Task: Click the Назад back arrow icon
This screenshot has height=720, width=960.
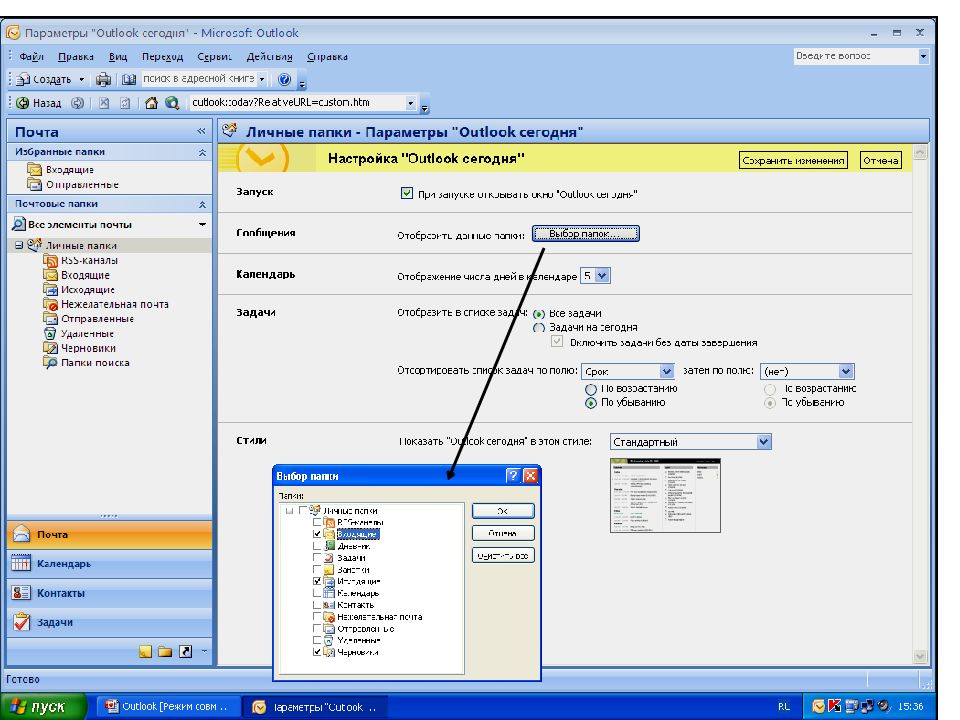Action: (x=23, y=103)
